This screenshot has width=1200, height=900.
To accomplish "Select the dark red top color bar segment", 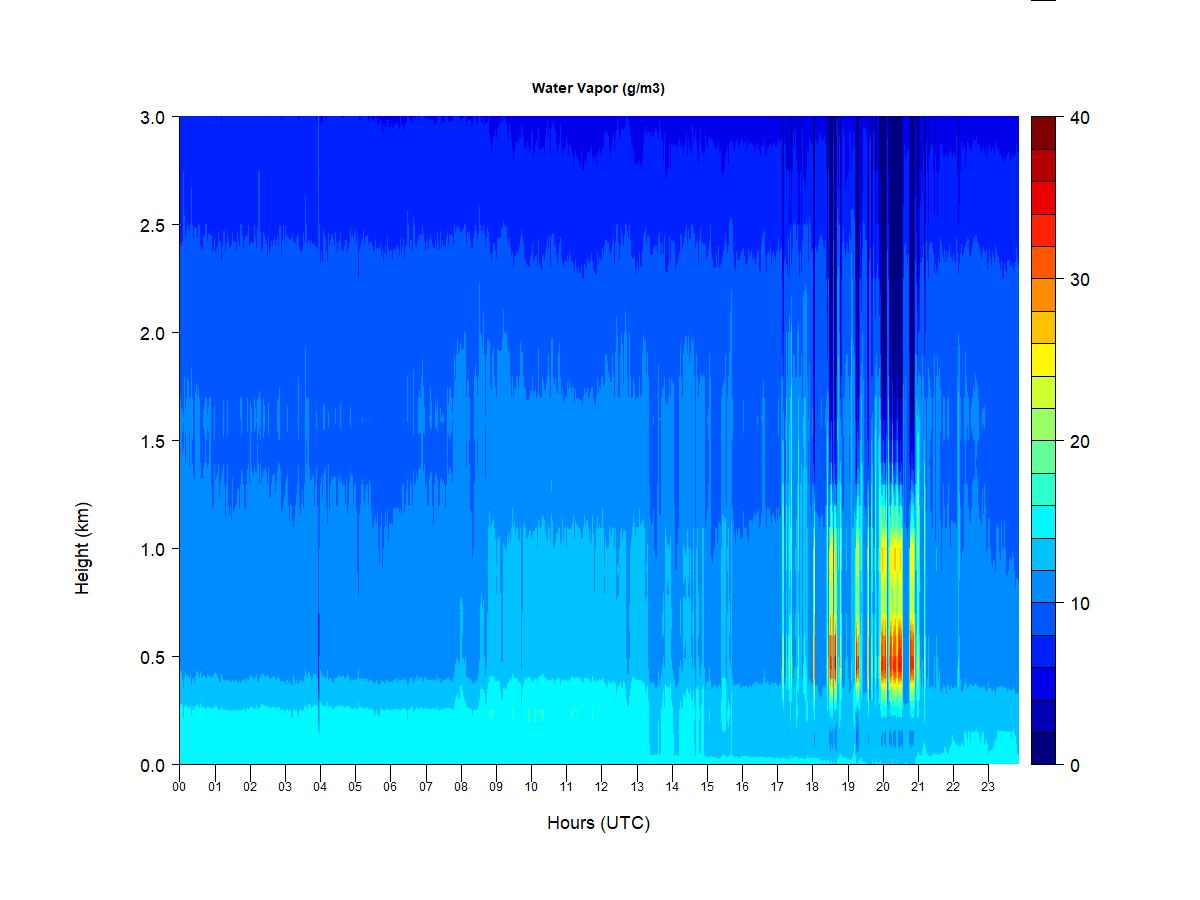I will [x=1043, y=133].
